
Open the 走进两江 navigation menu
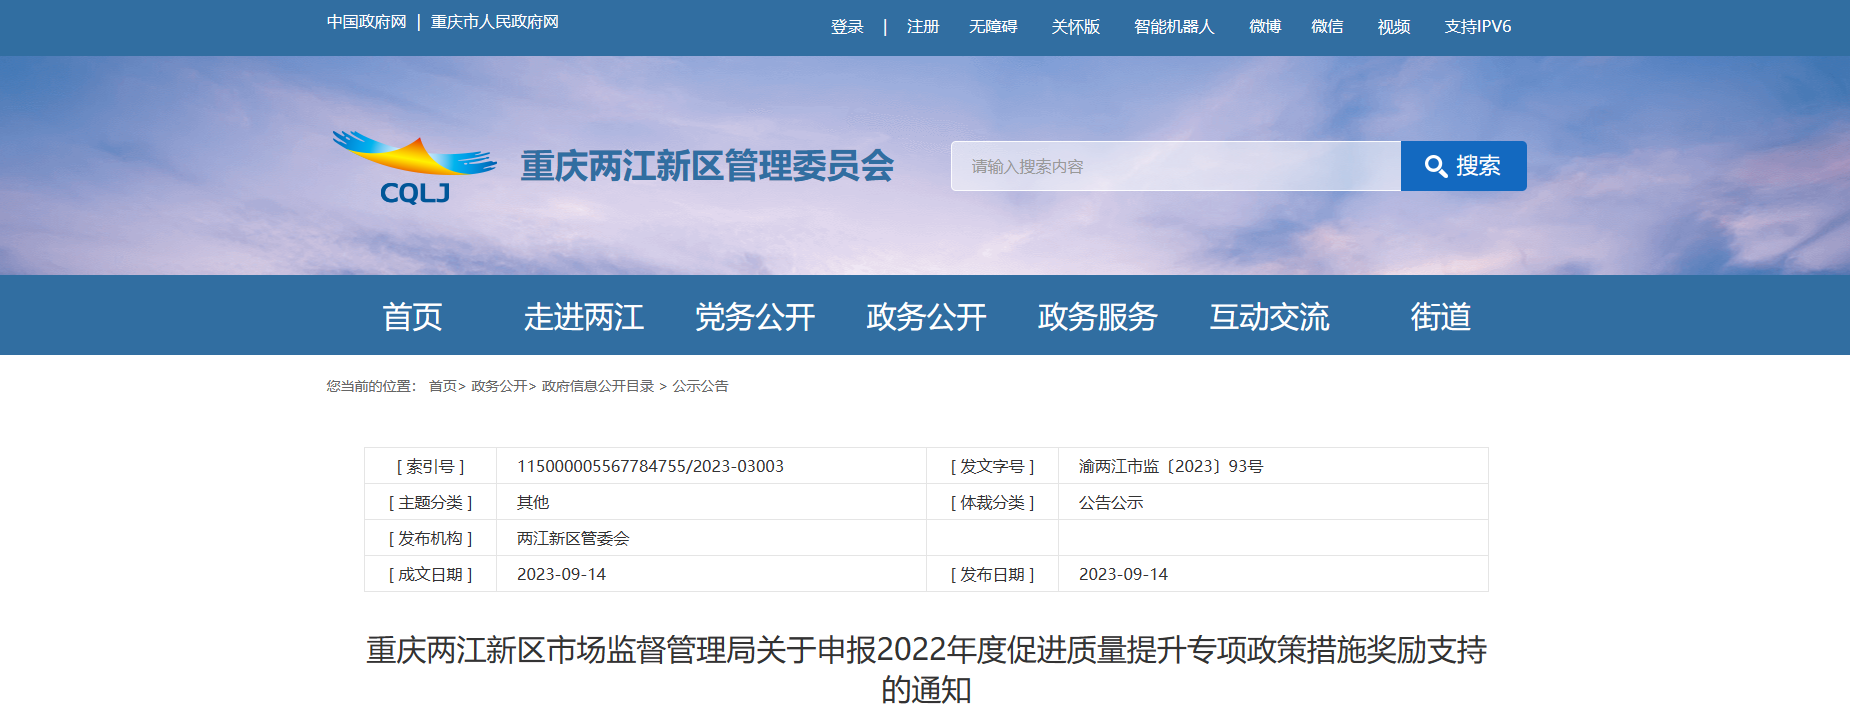click(x=583, y=317)
